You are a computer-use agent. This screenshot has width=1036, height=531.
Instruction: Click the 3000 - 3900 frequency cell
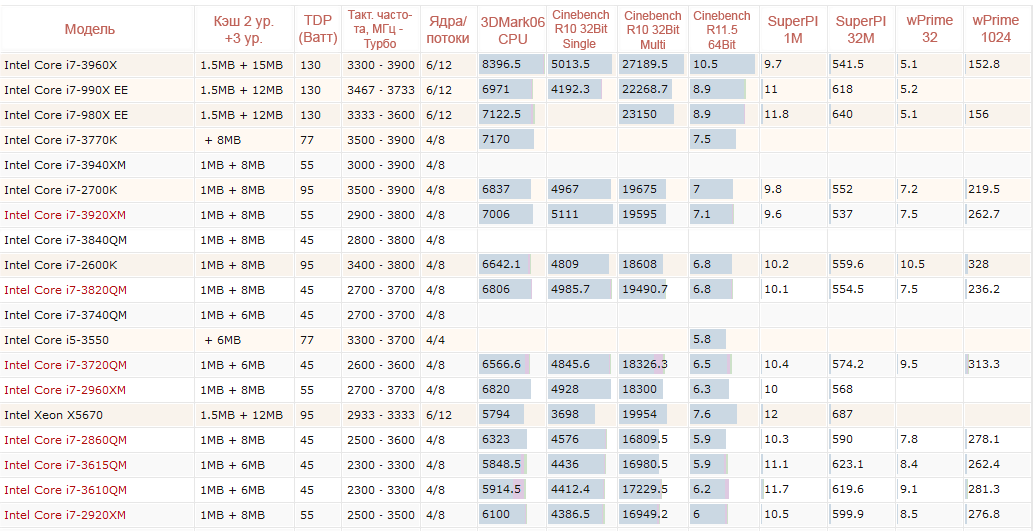(380, 165)
